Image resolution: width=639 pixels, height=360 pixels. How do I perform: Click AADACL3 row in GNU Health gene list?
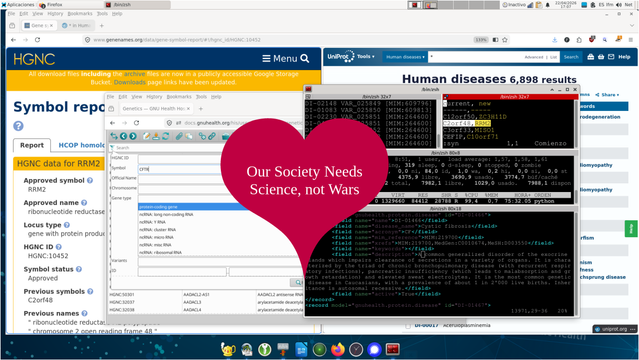tap(206, 302)
